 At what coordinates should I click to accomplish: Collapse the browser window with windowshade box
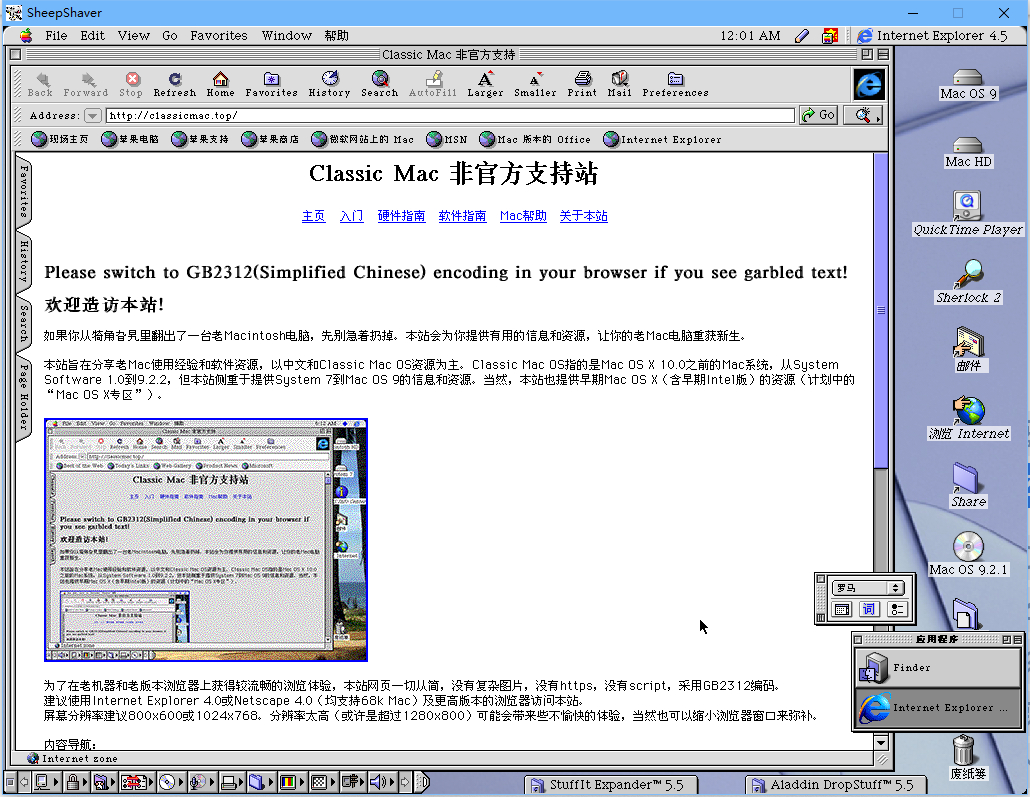[883, 55]
